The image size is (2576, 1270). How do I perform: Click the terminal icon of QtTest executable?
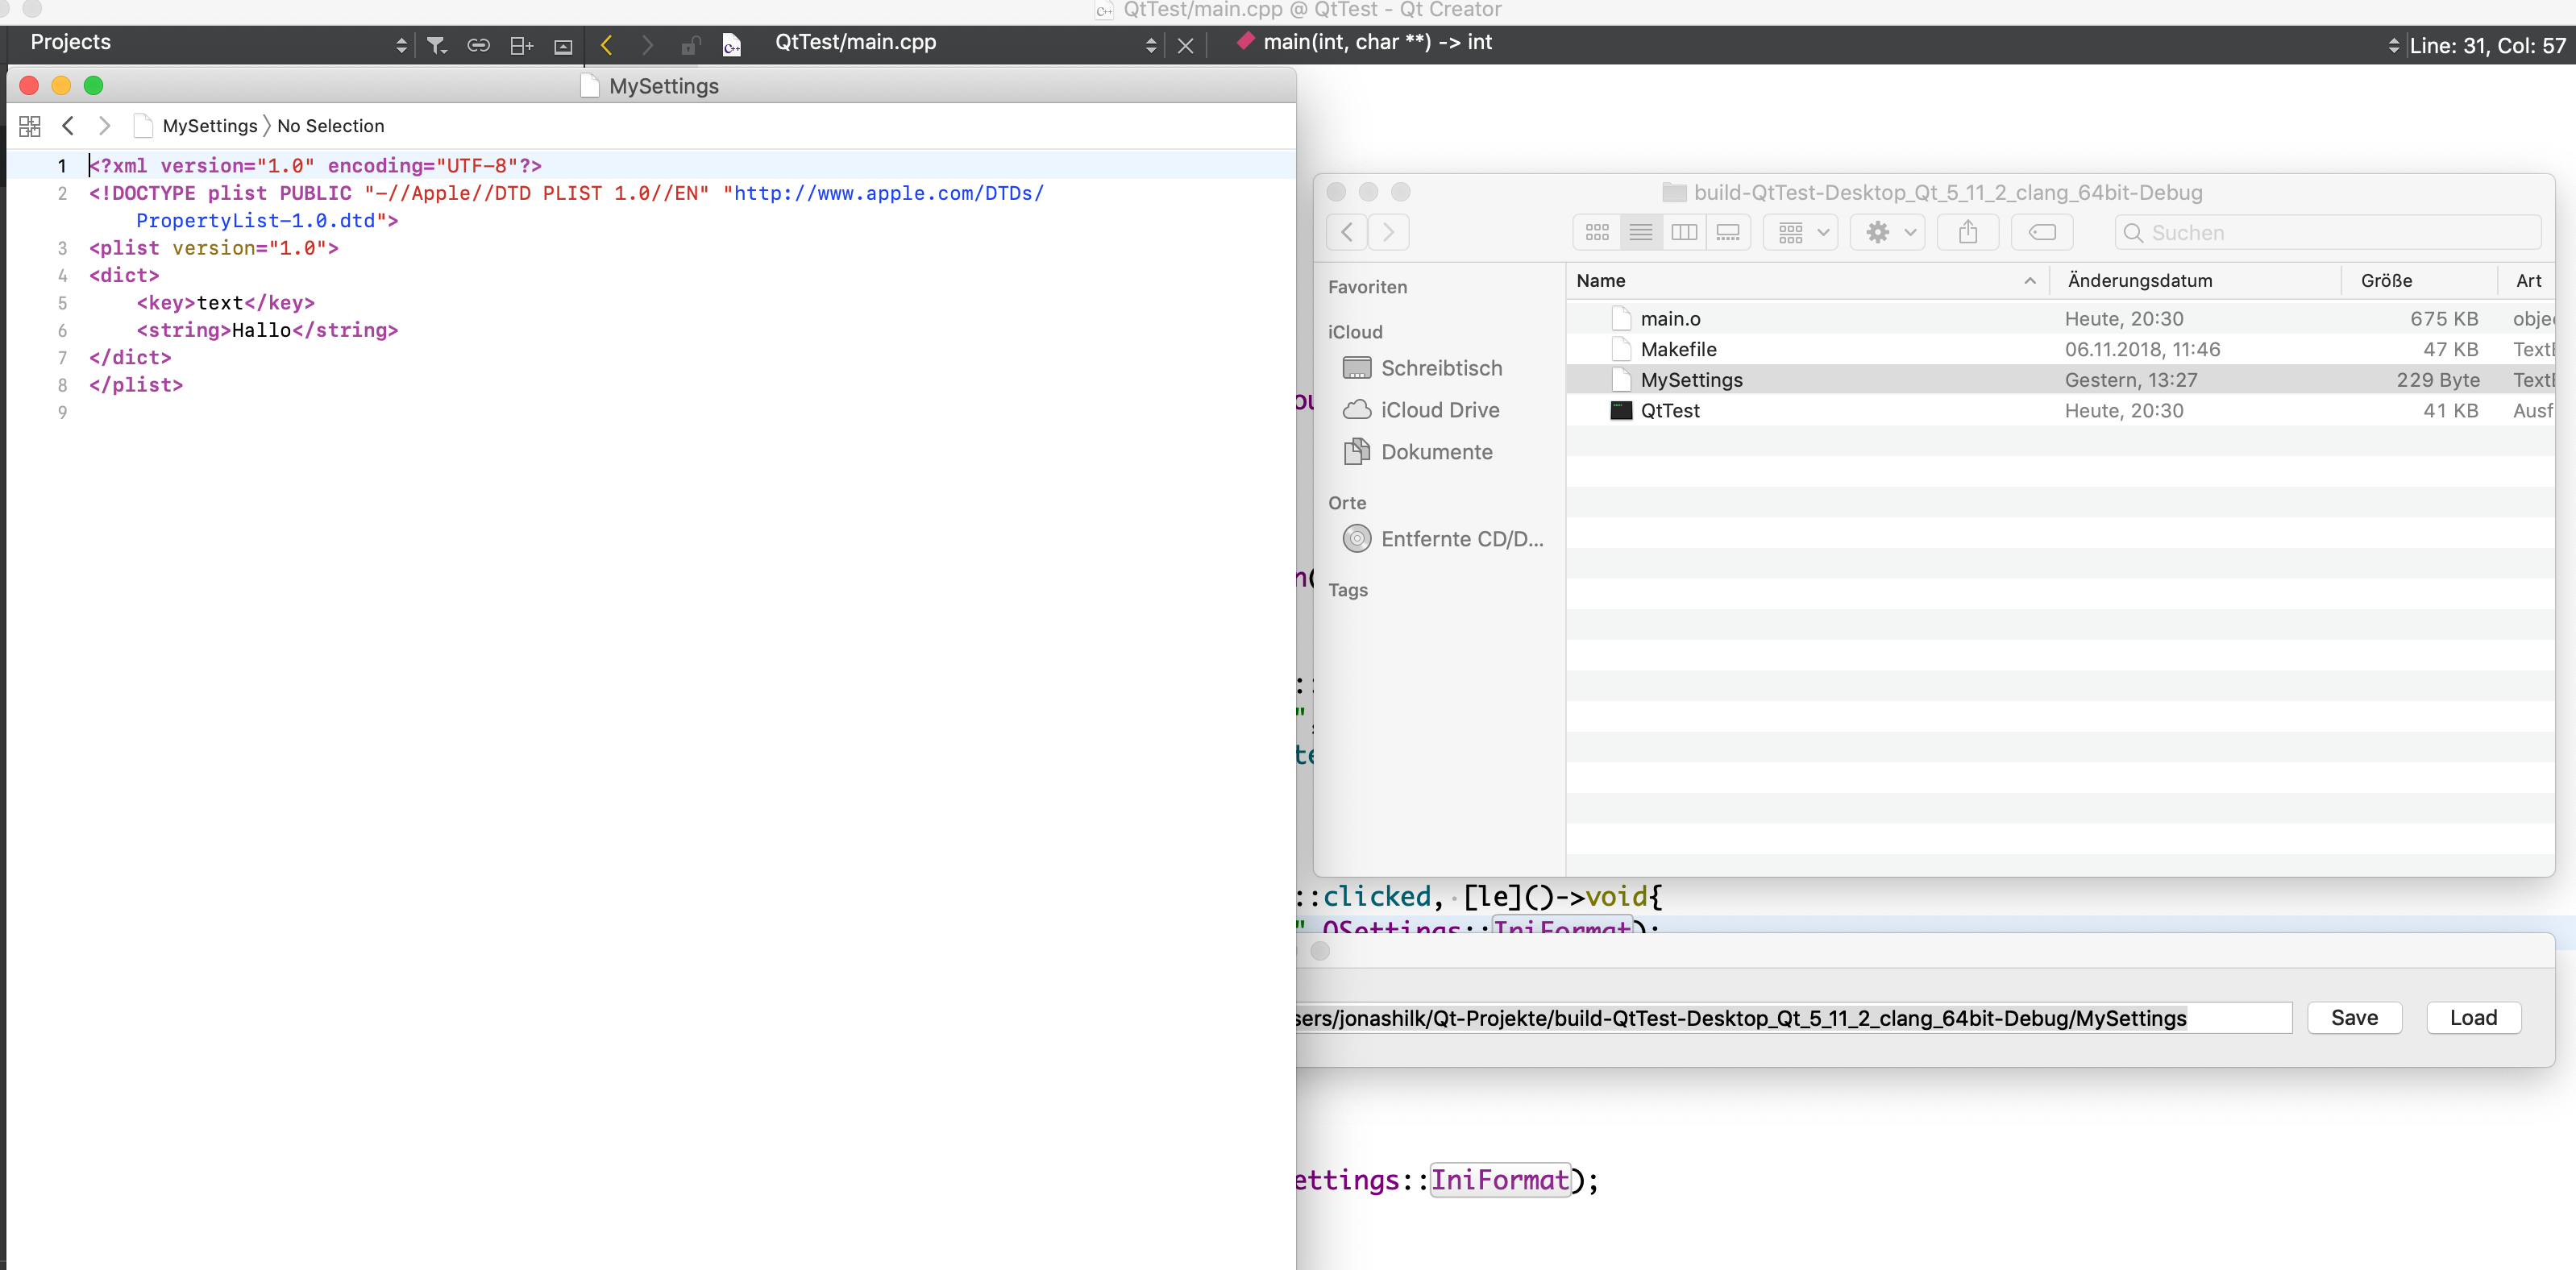pos(1621,411)
